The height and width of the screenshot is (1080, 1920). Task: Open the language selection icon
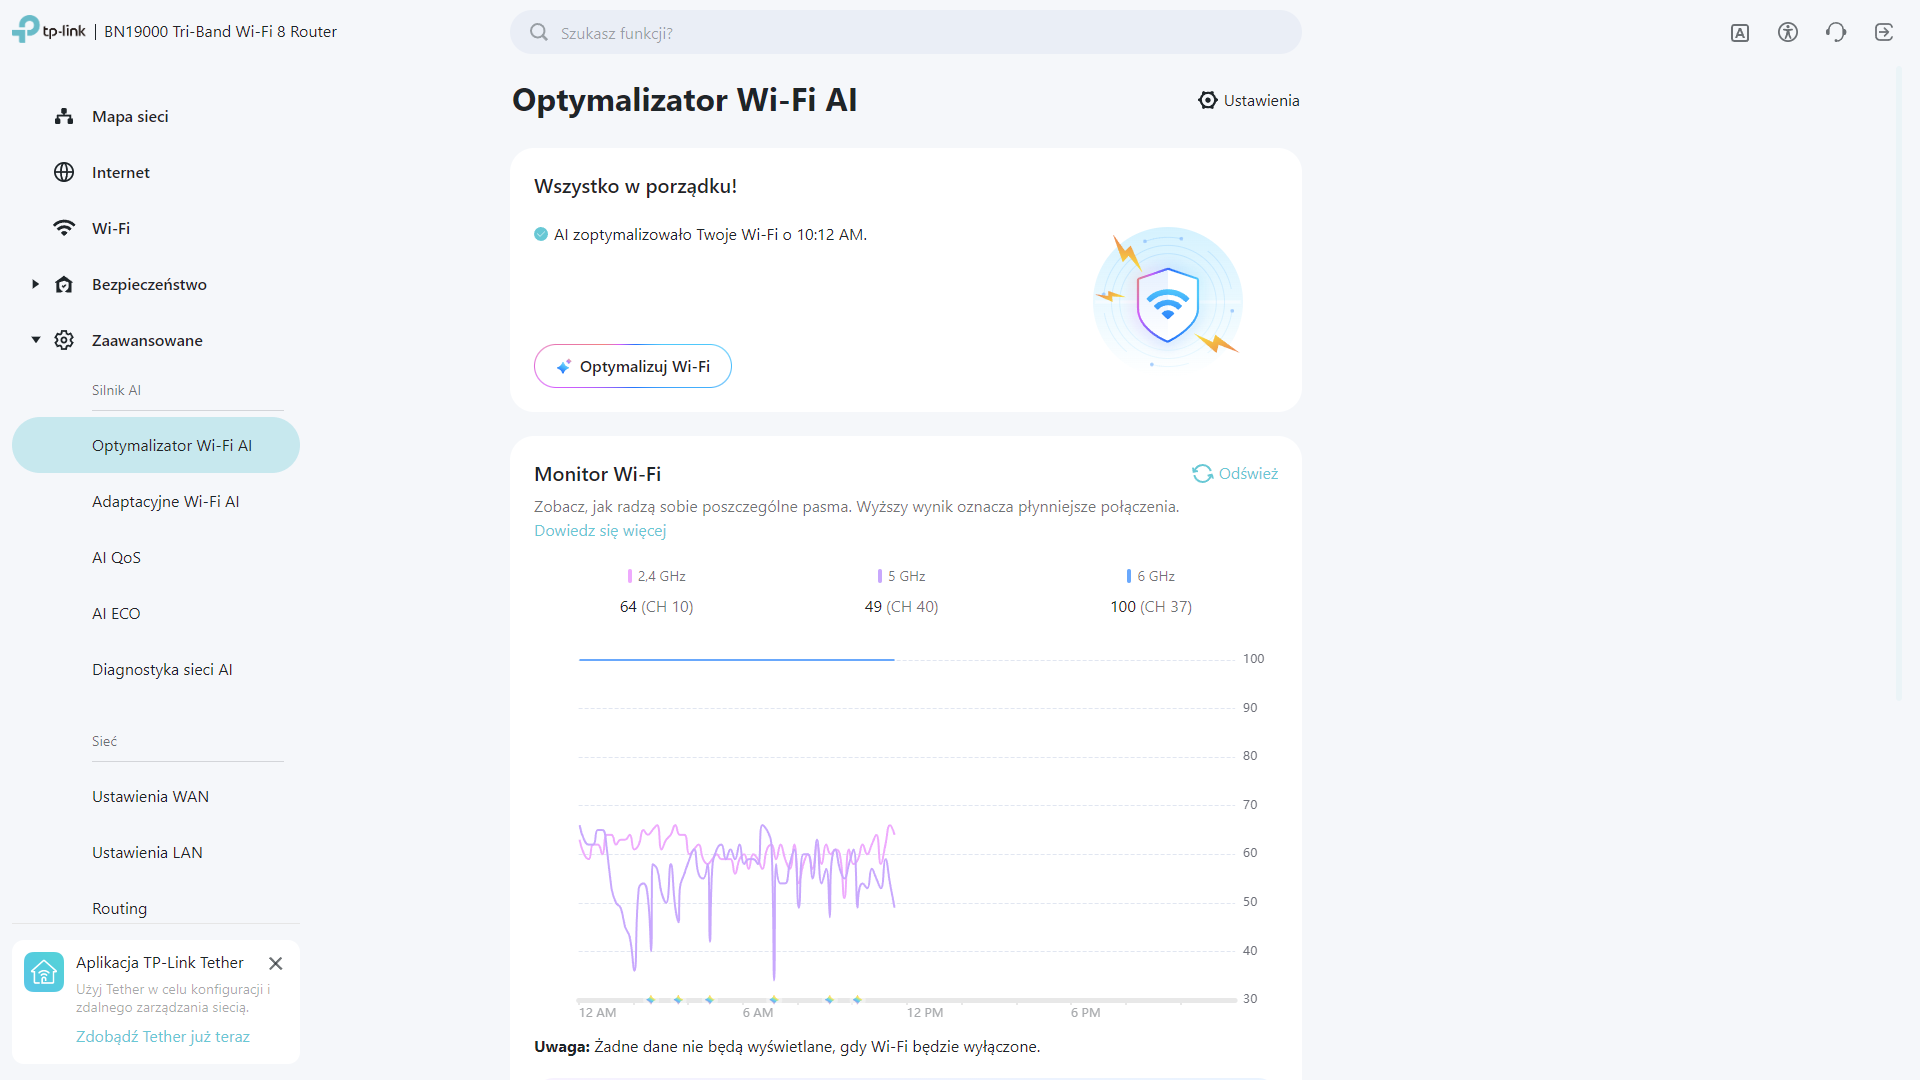(x=1740, y=33)
